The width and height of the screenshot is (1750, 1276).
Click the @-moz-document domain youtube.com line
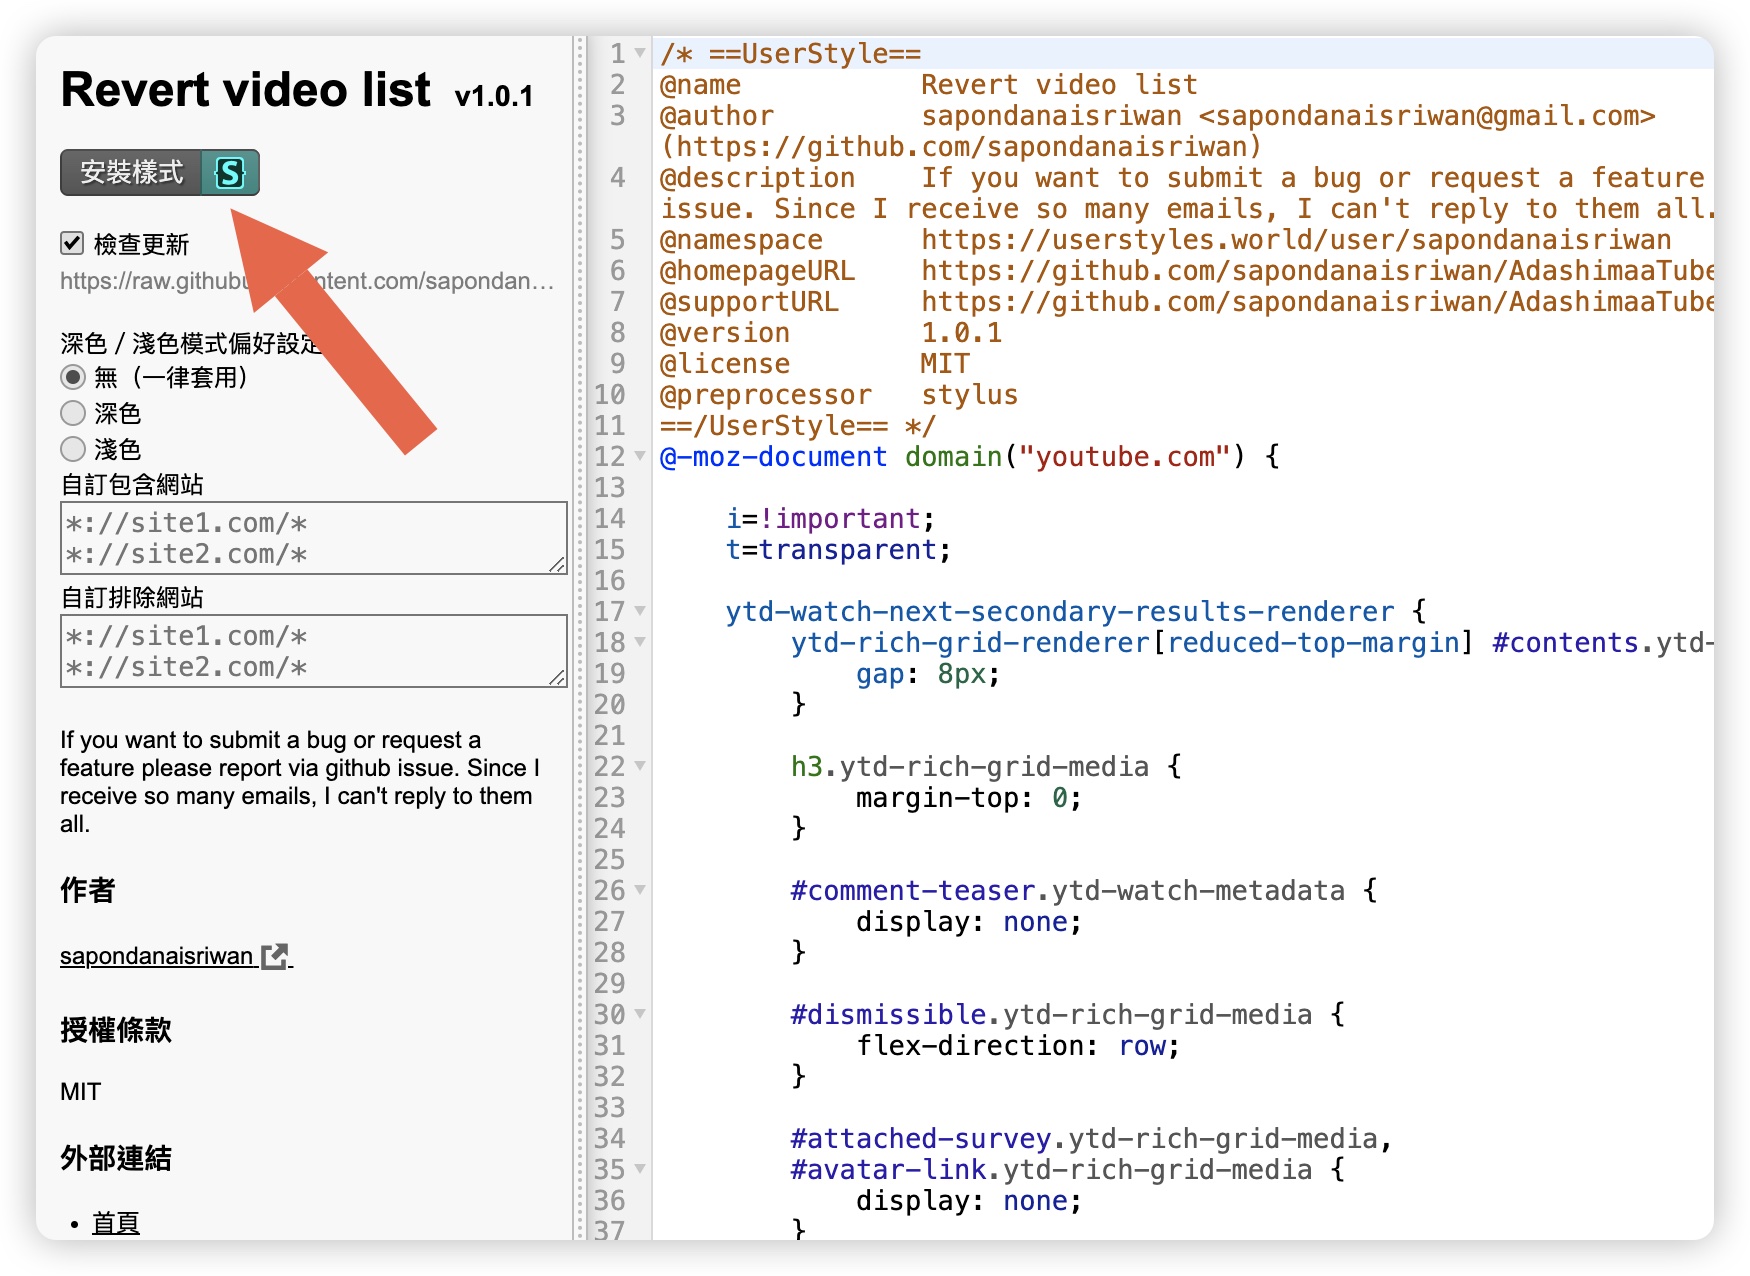pos(968,457)
